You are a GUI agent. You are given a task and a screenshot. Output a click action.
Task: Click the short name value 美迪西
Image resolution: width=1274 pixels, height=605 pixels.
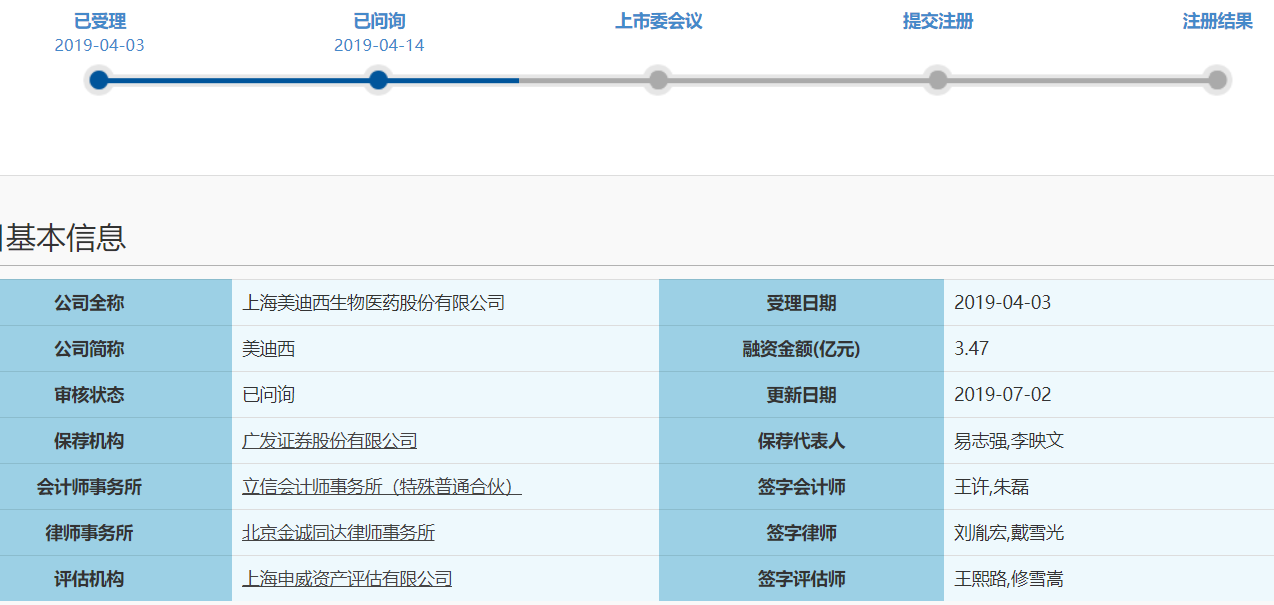tap(269, 349)
